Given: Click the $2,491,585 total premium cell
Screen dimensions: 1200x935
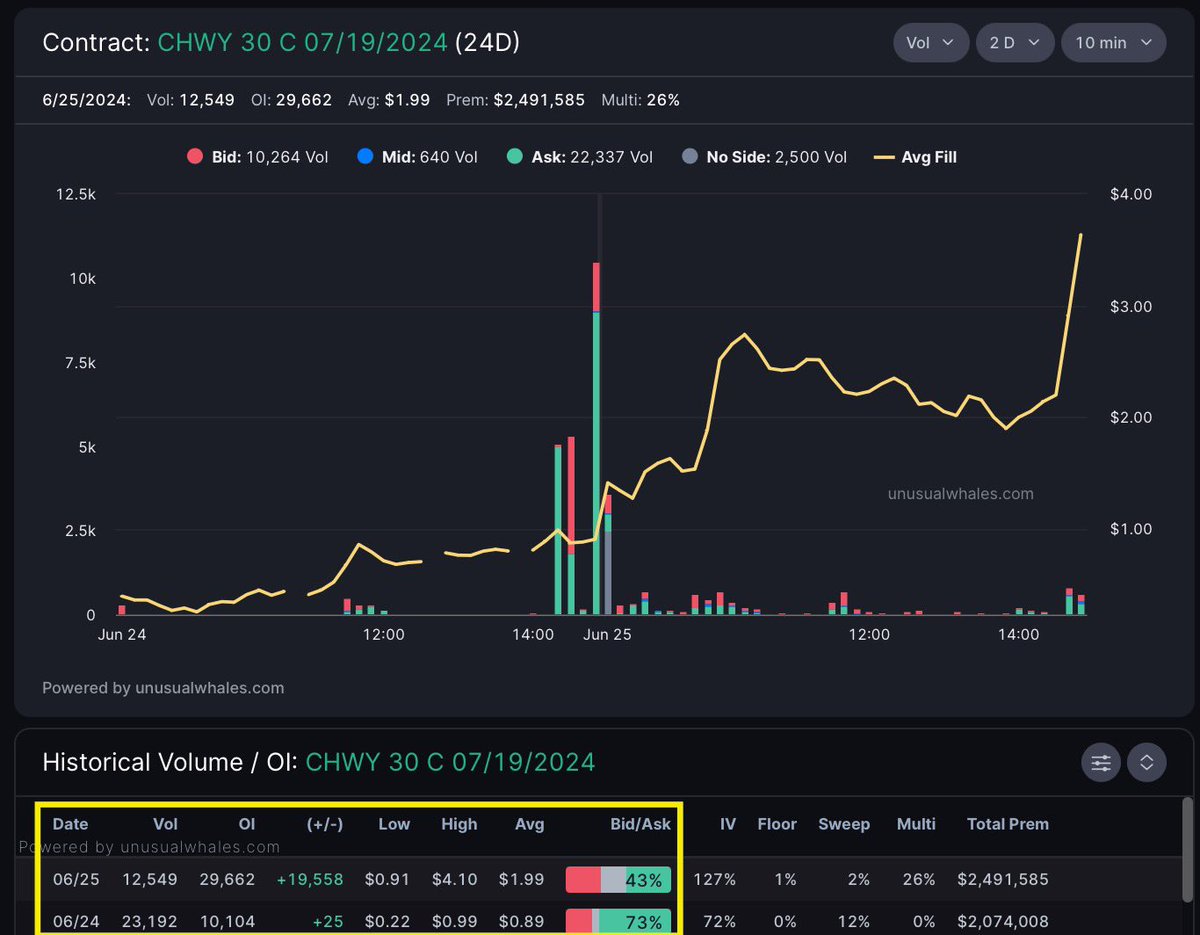Looking at the screenshot, I should [1003, 880].
